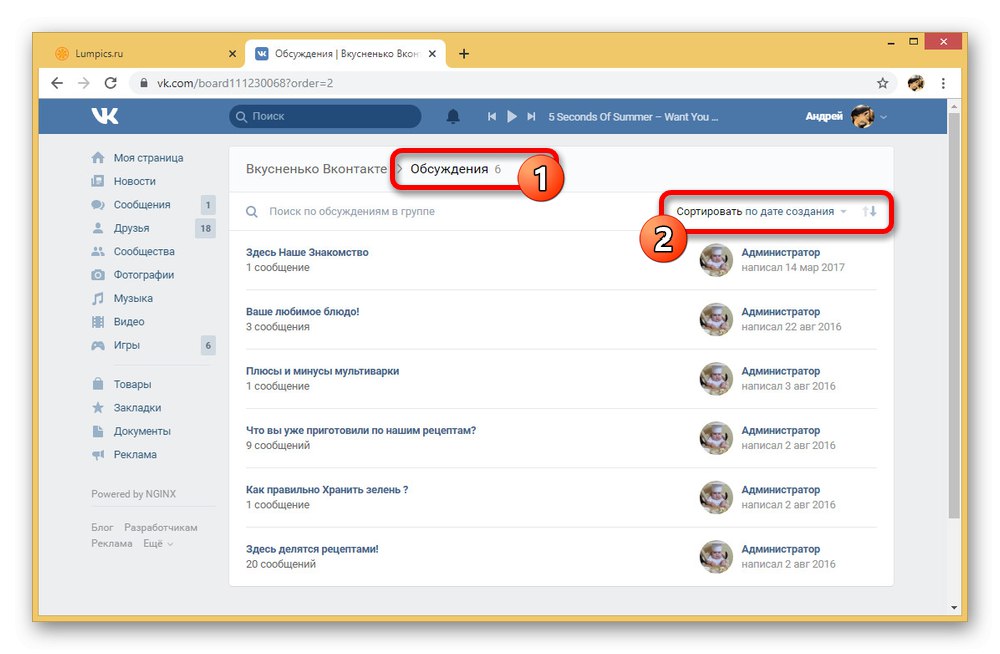Expand the Ещё footer menu
The image size is (1000, 654).
coord(158,544)
